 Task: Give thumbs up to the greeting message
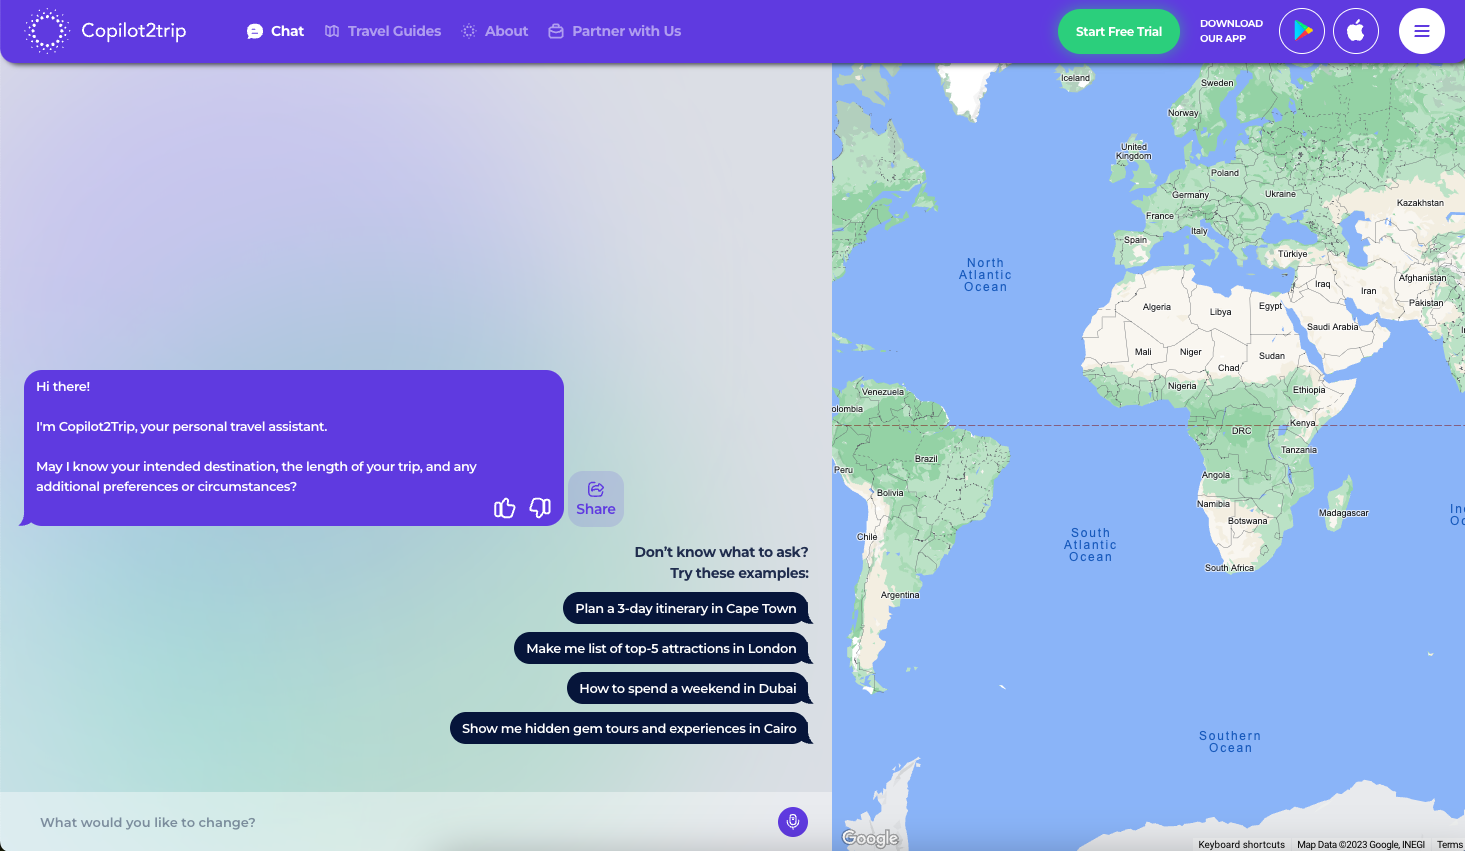pos(505,508)
